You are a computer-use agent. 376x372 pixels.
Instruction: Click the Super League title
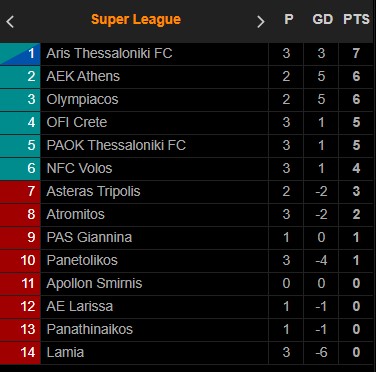(x=136, y=19)
